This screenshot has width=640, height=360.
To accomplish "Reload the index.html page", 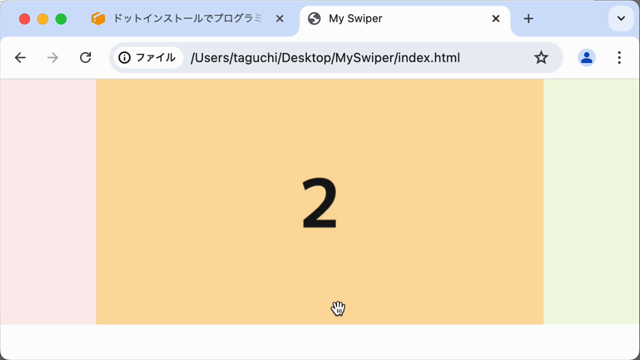I will 85,58.
